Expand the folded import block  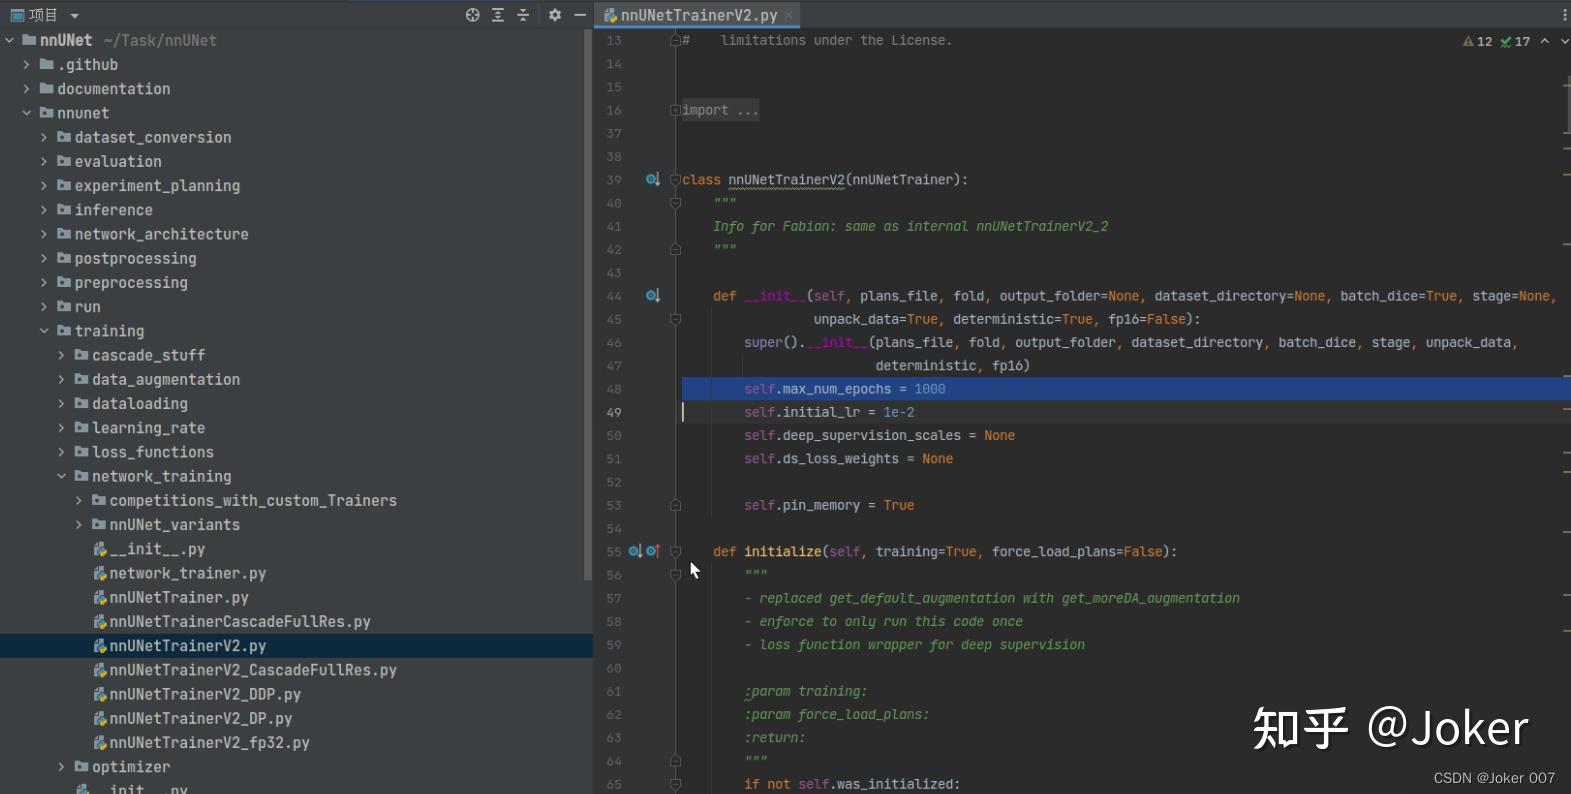[x=675, y=111]
